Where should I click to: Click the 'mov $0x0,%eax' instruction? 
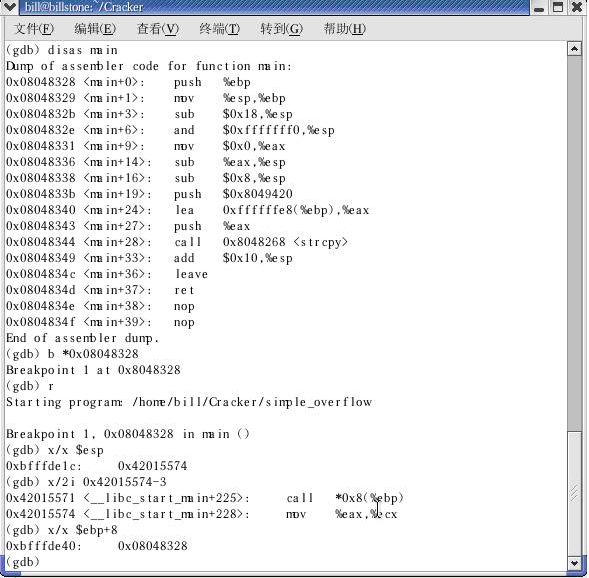pos(230,146)
